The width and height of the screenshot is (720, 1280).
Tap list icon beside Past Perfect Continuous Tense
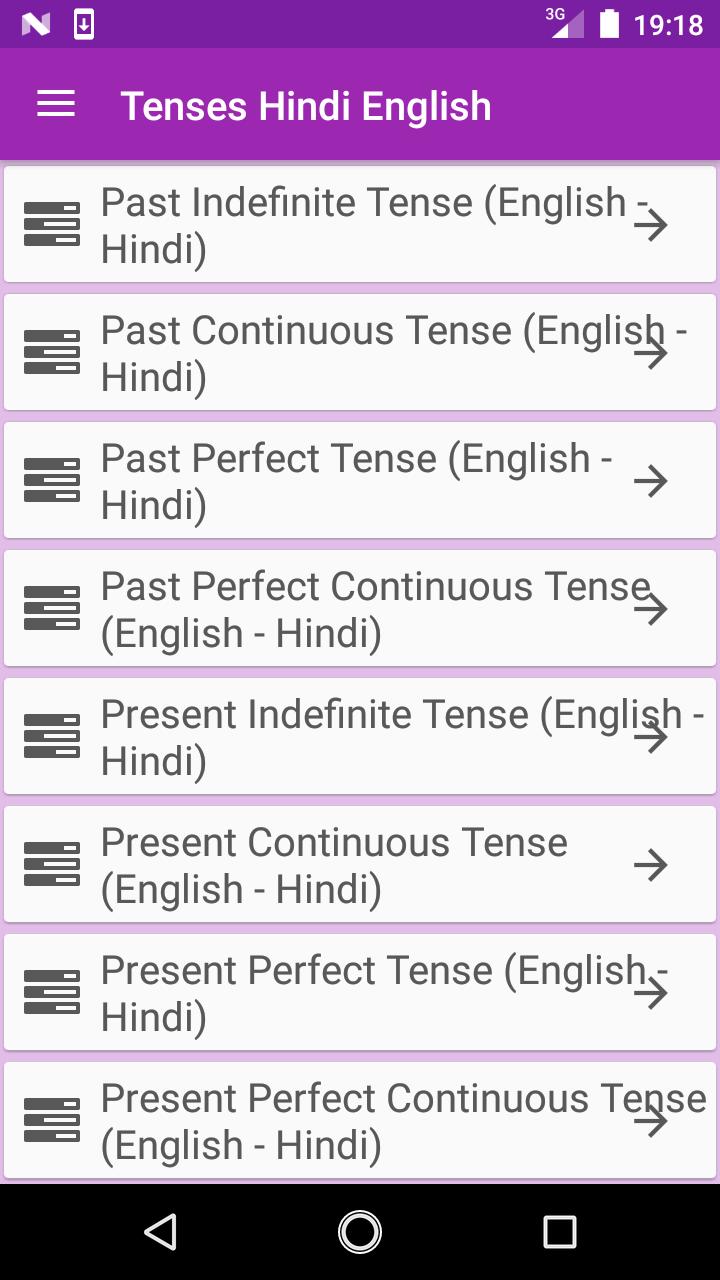coord(52,608)
